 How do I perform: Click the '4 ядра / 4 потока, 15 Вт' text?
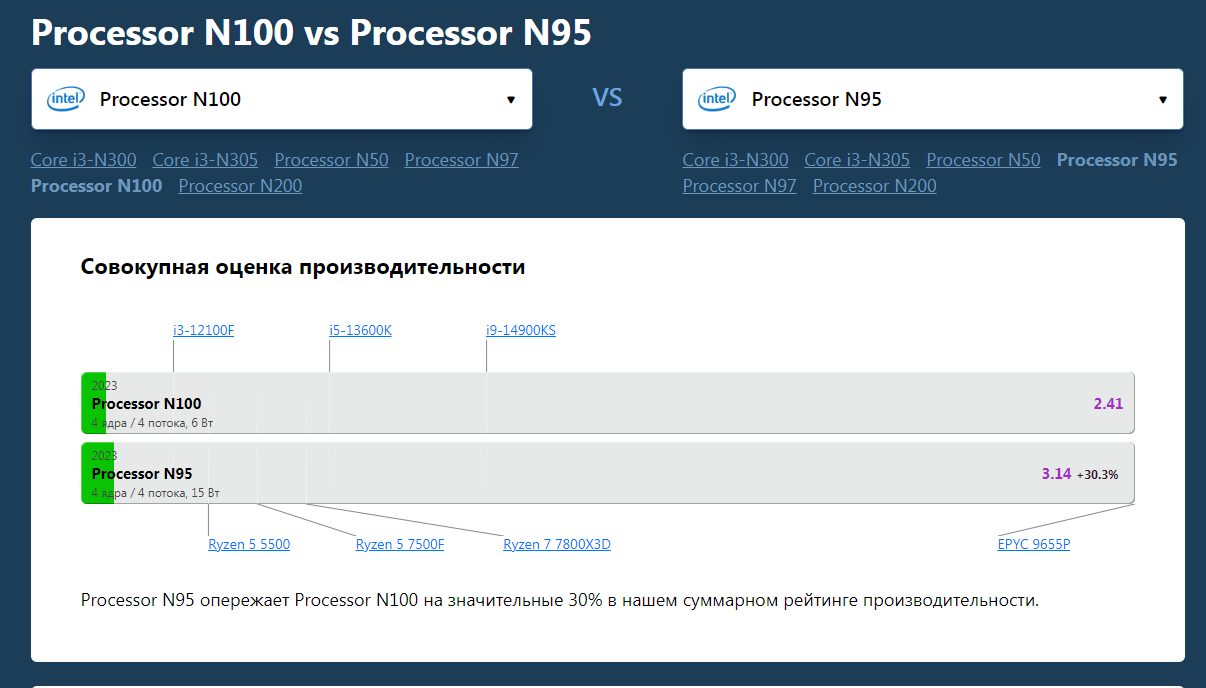click(x=155, y=493)
